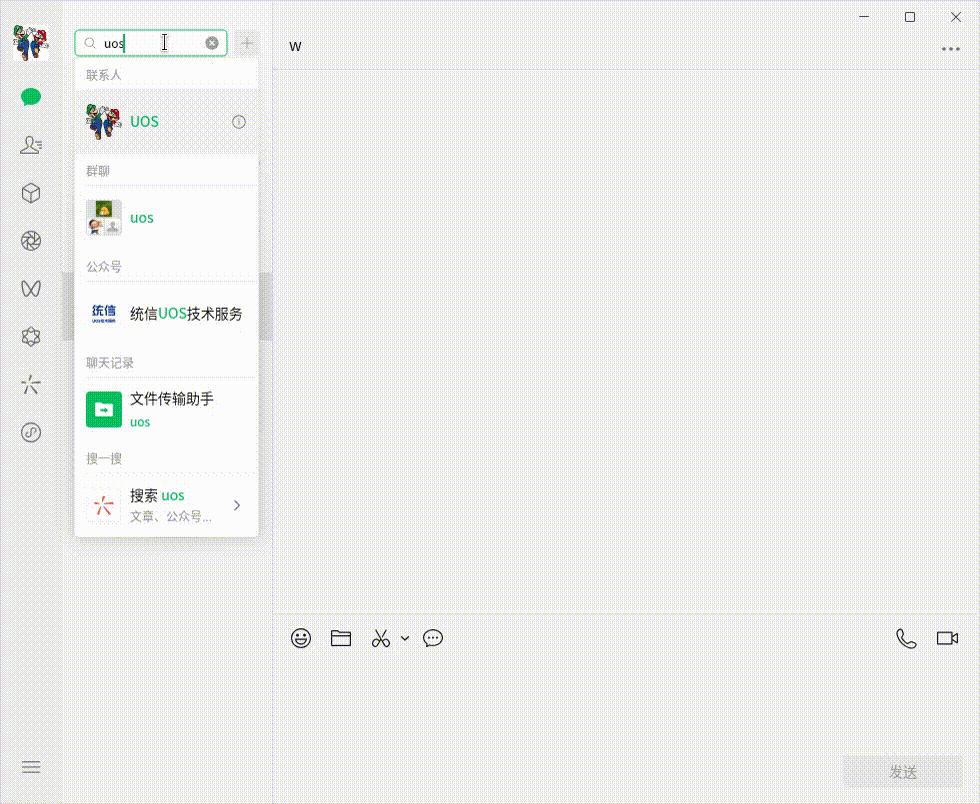Clear the search box text

[212, 43]
